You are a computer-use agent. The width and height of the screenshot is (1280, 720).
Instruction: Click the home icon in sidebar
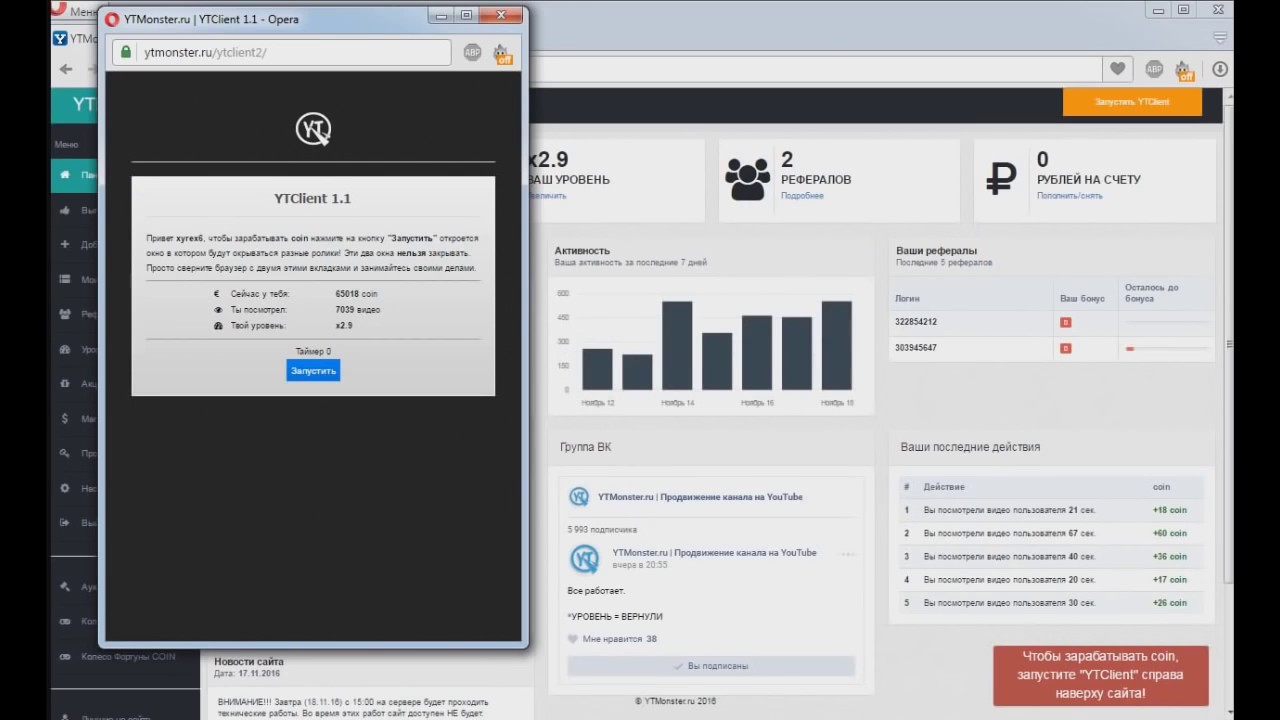64,175
